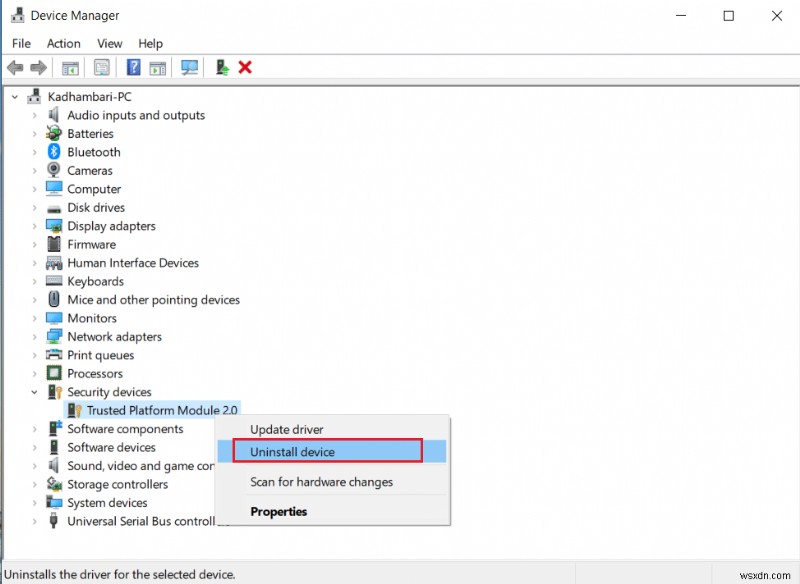800x584 pixels.
Task: Click the Update device driver toolbar icon
Action: (x=222, y=67)
